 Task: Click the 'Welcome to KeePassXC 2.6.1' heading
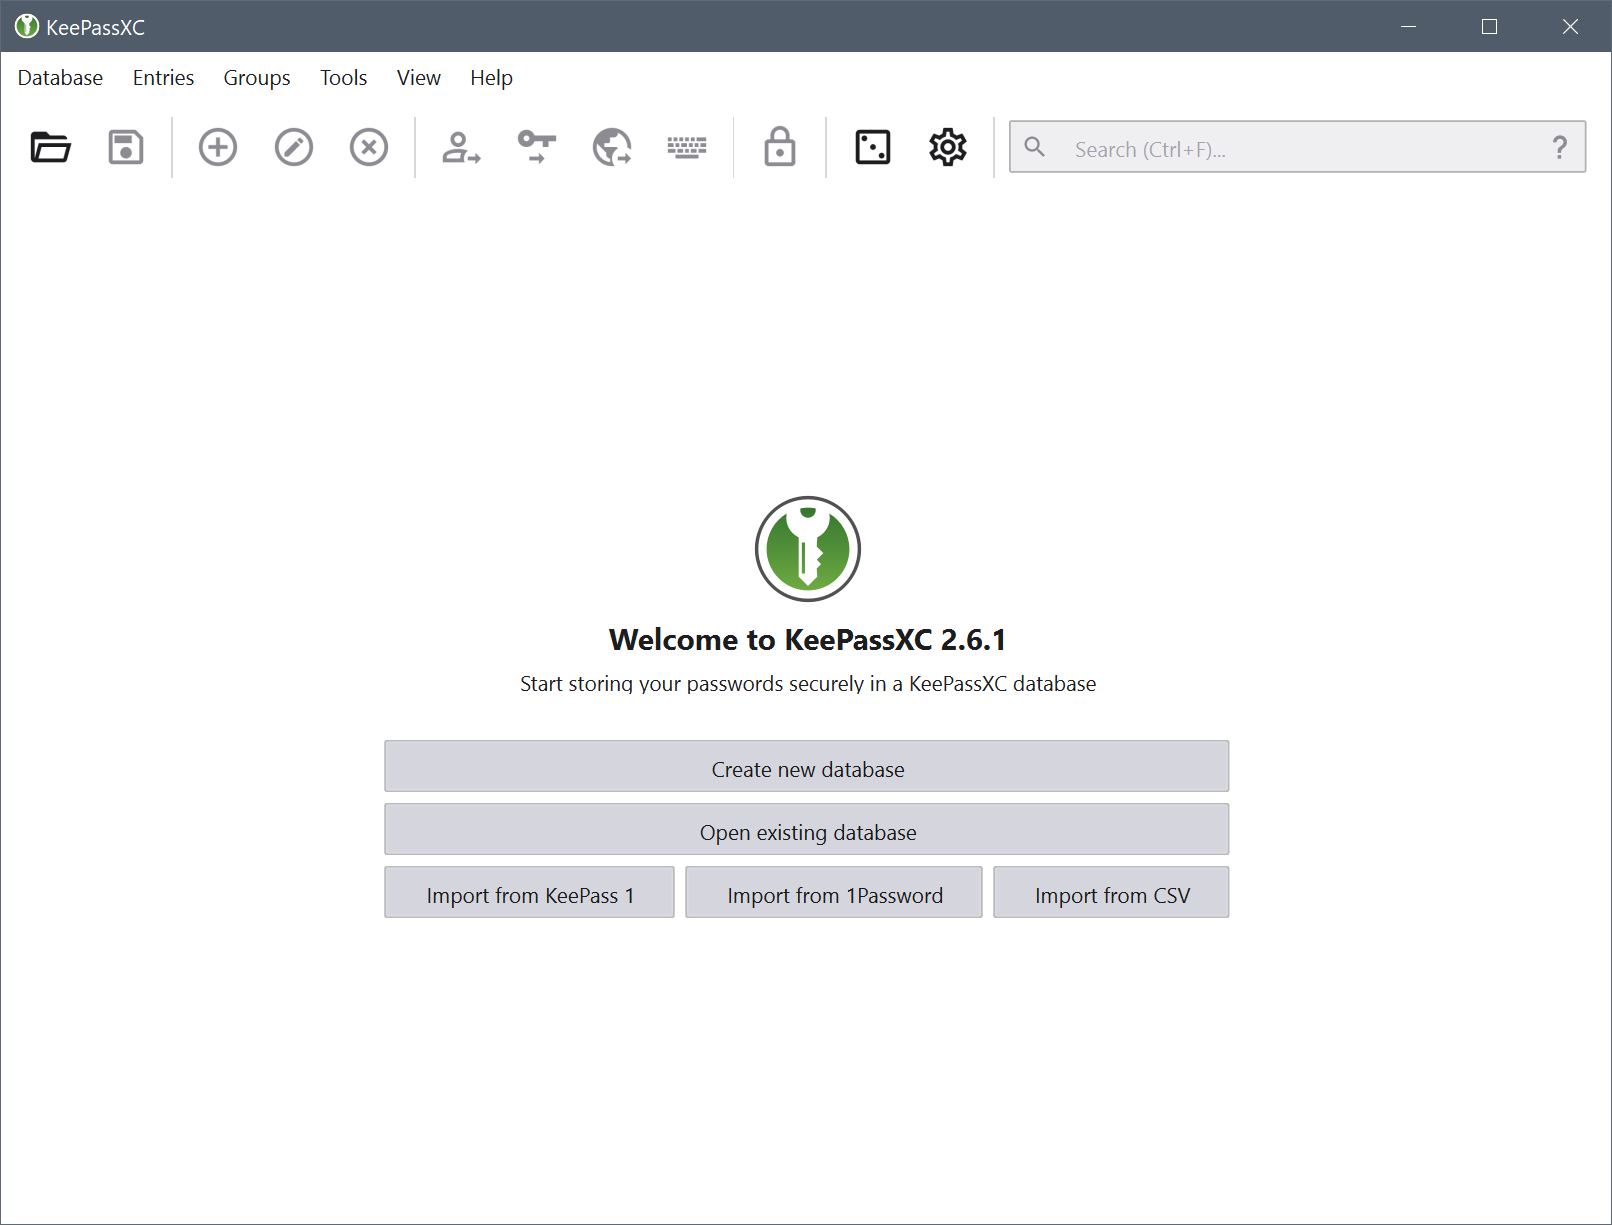(808, 640)
